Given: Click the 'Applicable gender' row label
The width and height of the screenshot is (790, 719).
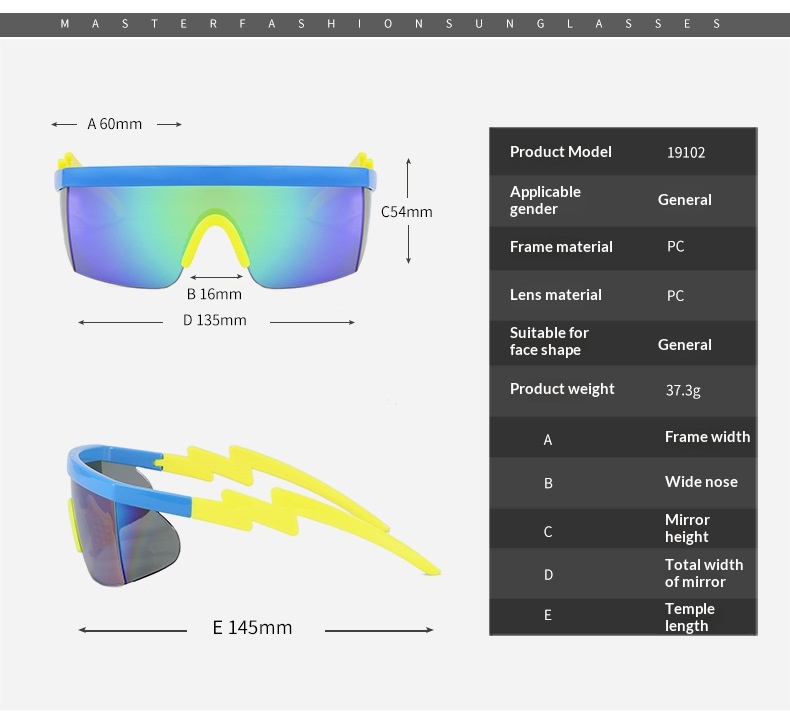Looking at the screenshot, I should (x=545, y=200).
